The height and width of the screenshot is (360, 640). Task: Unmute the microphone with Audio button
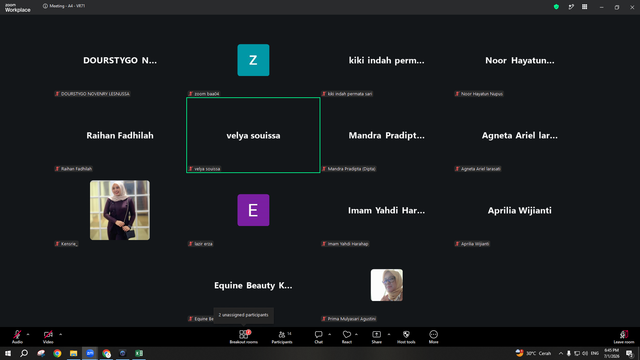(17, 337)
